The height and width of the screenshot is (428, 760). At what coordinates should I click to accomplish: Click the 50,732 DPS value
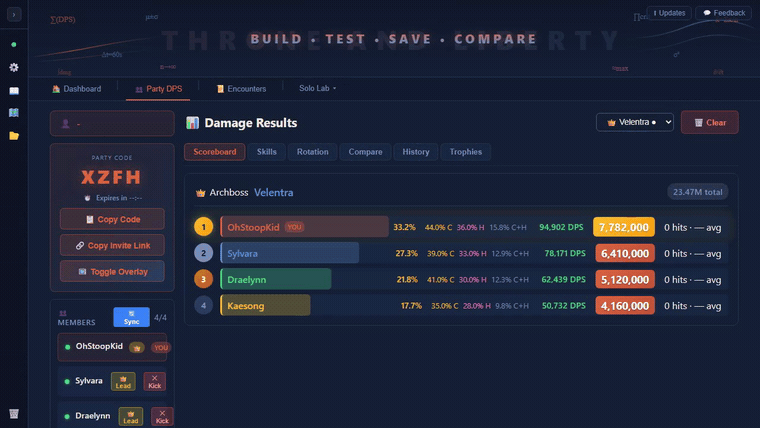564,305
